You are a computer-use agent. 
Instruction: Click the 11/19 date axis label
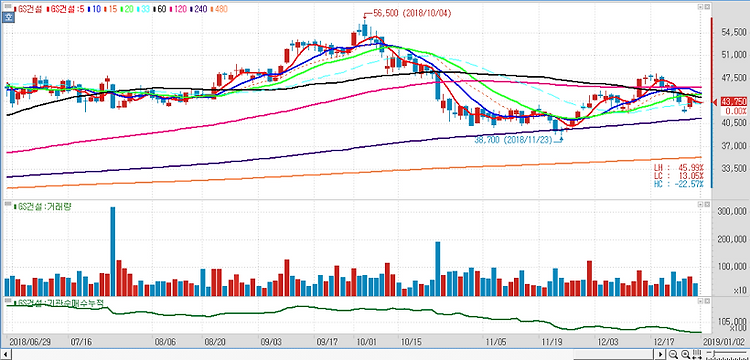[x=551, y=342]
